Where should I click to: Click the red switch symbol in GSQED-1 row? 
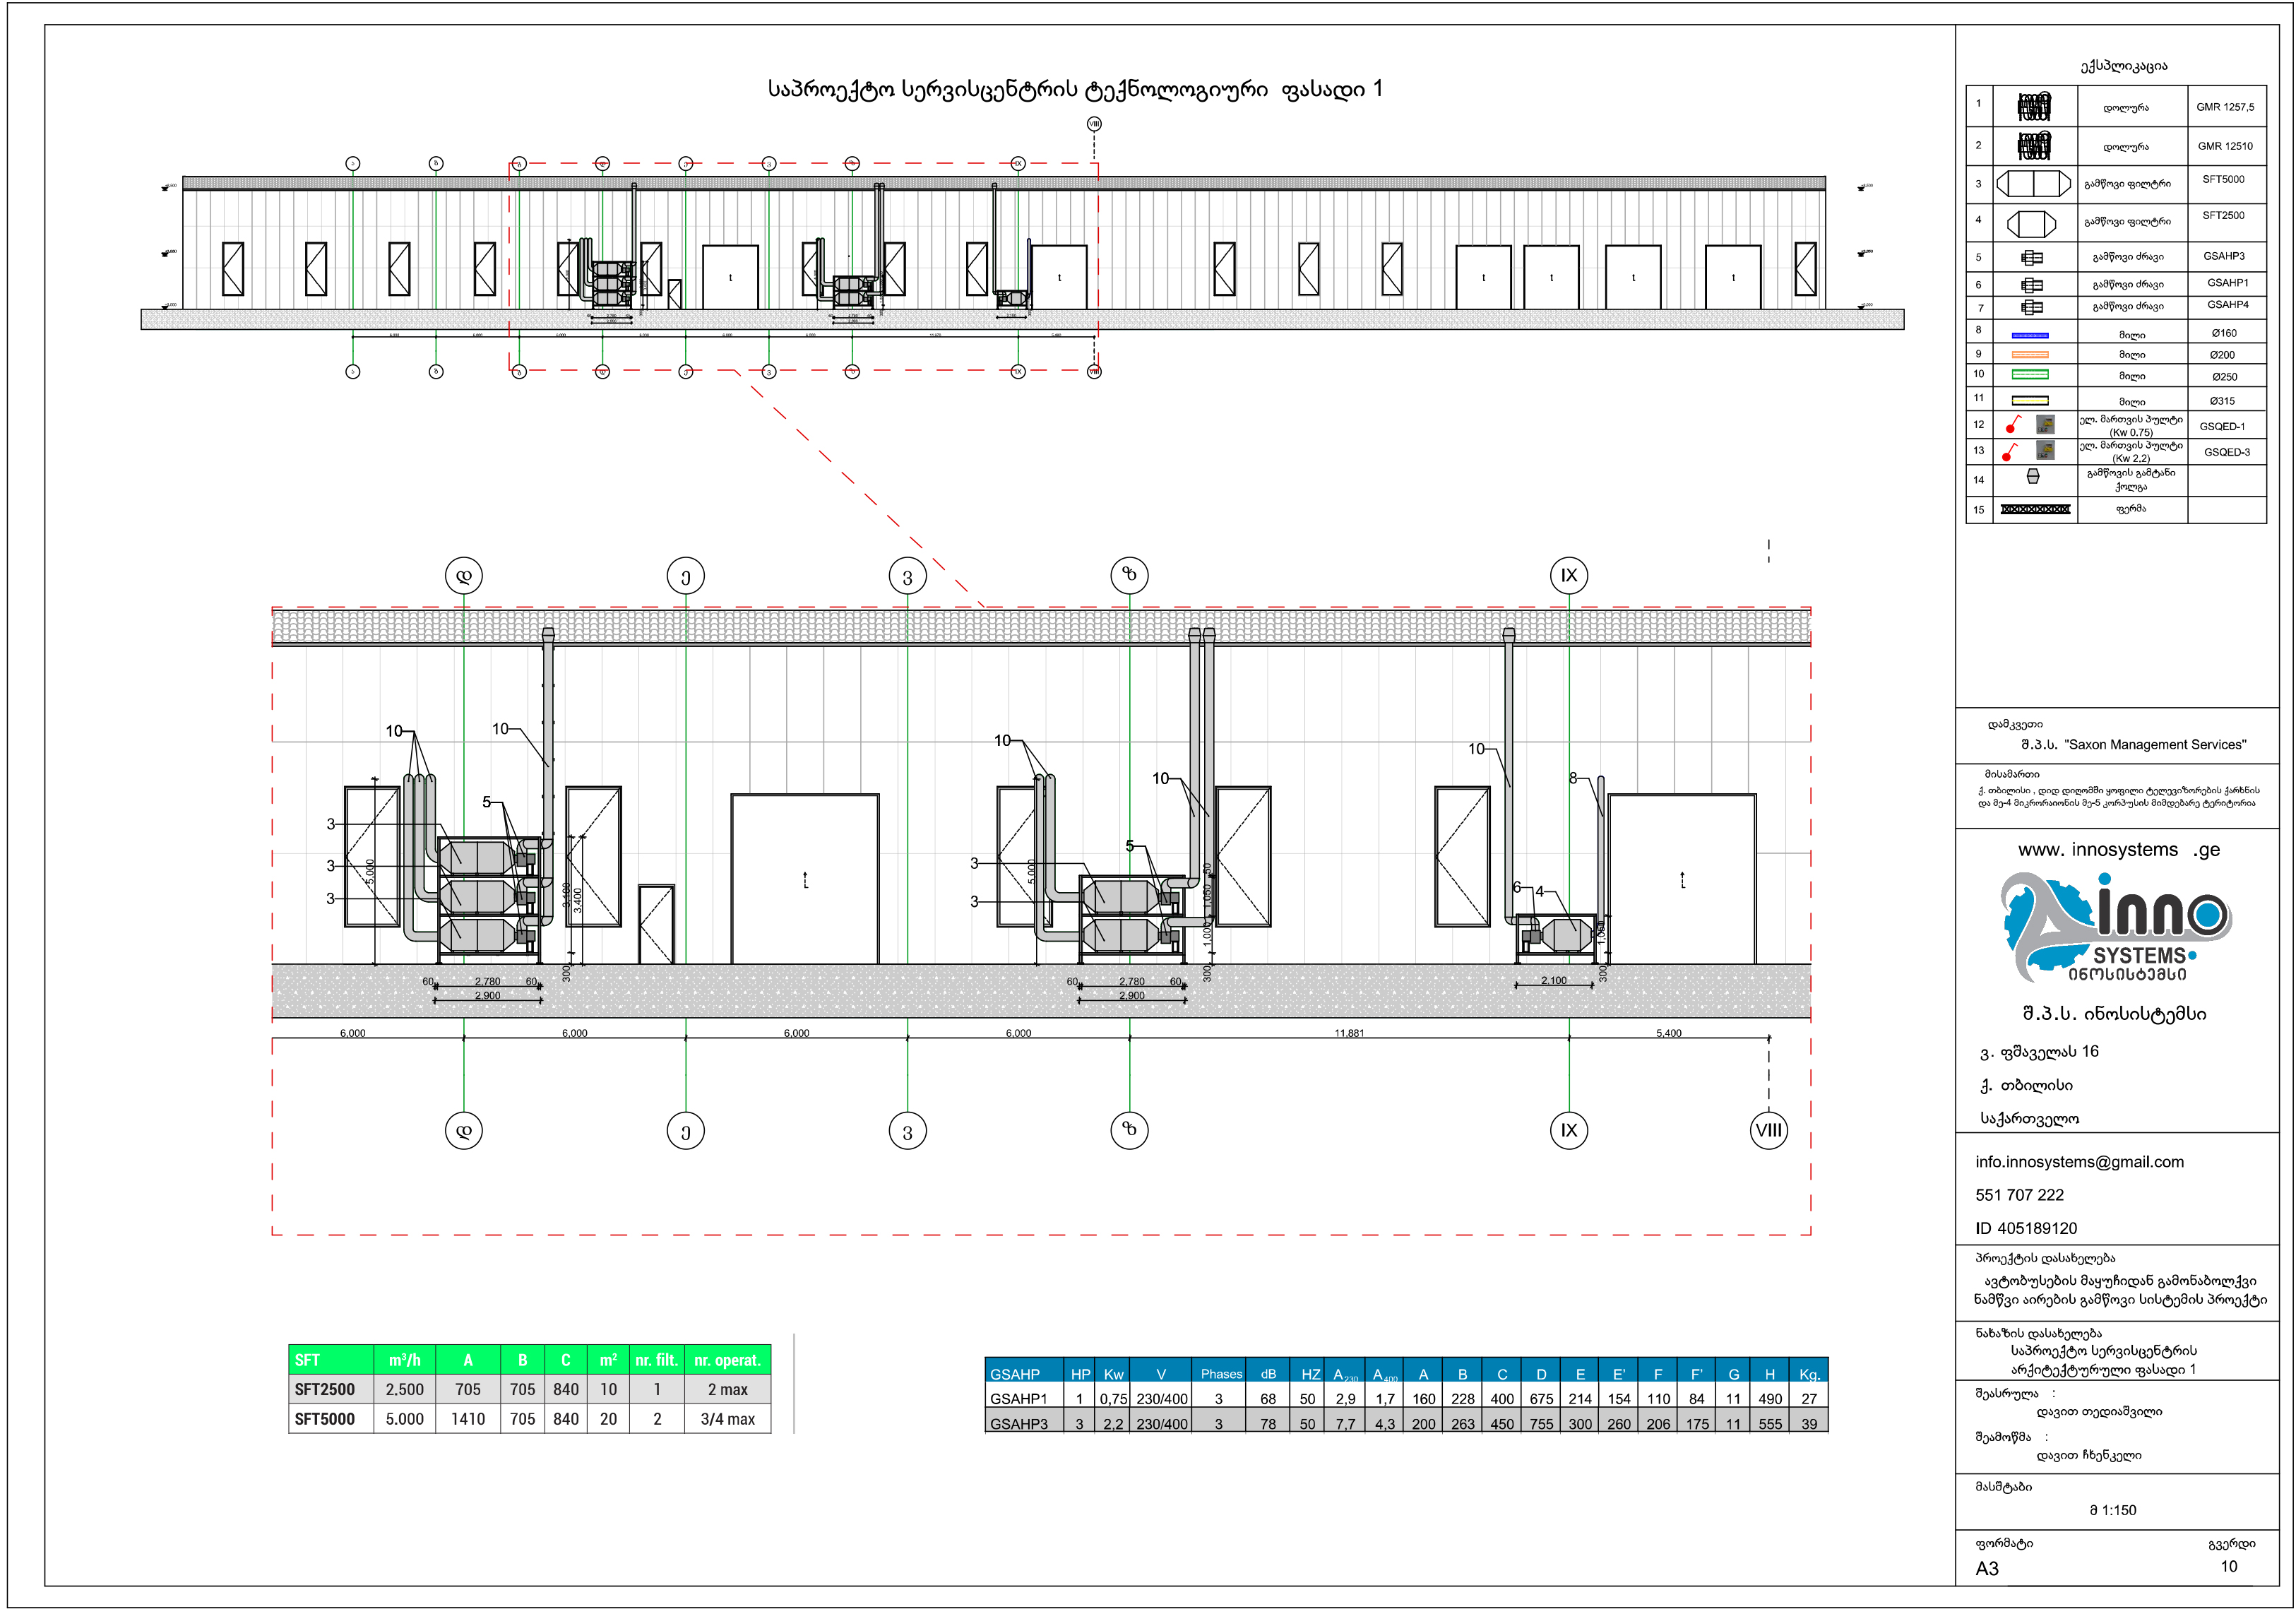pyautogui.click(x=2013, y=425)
